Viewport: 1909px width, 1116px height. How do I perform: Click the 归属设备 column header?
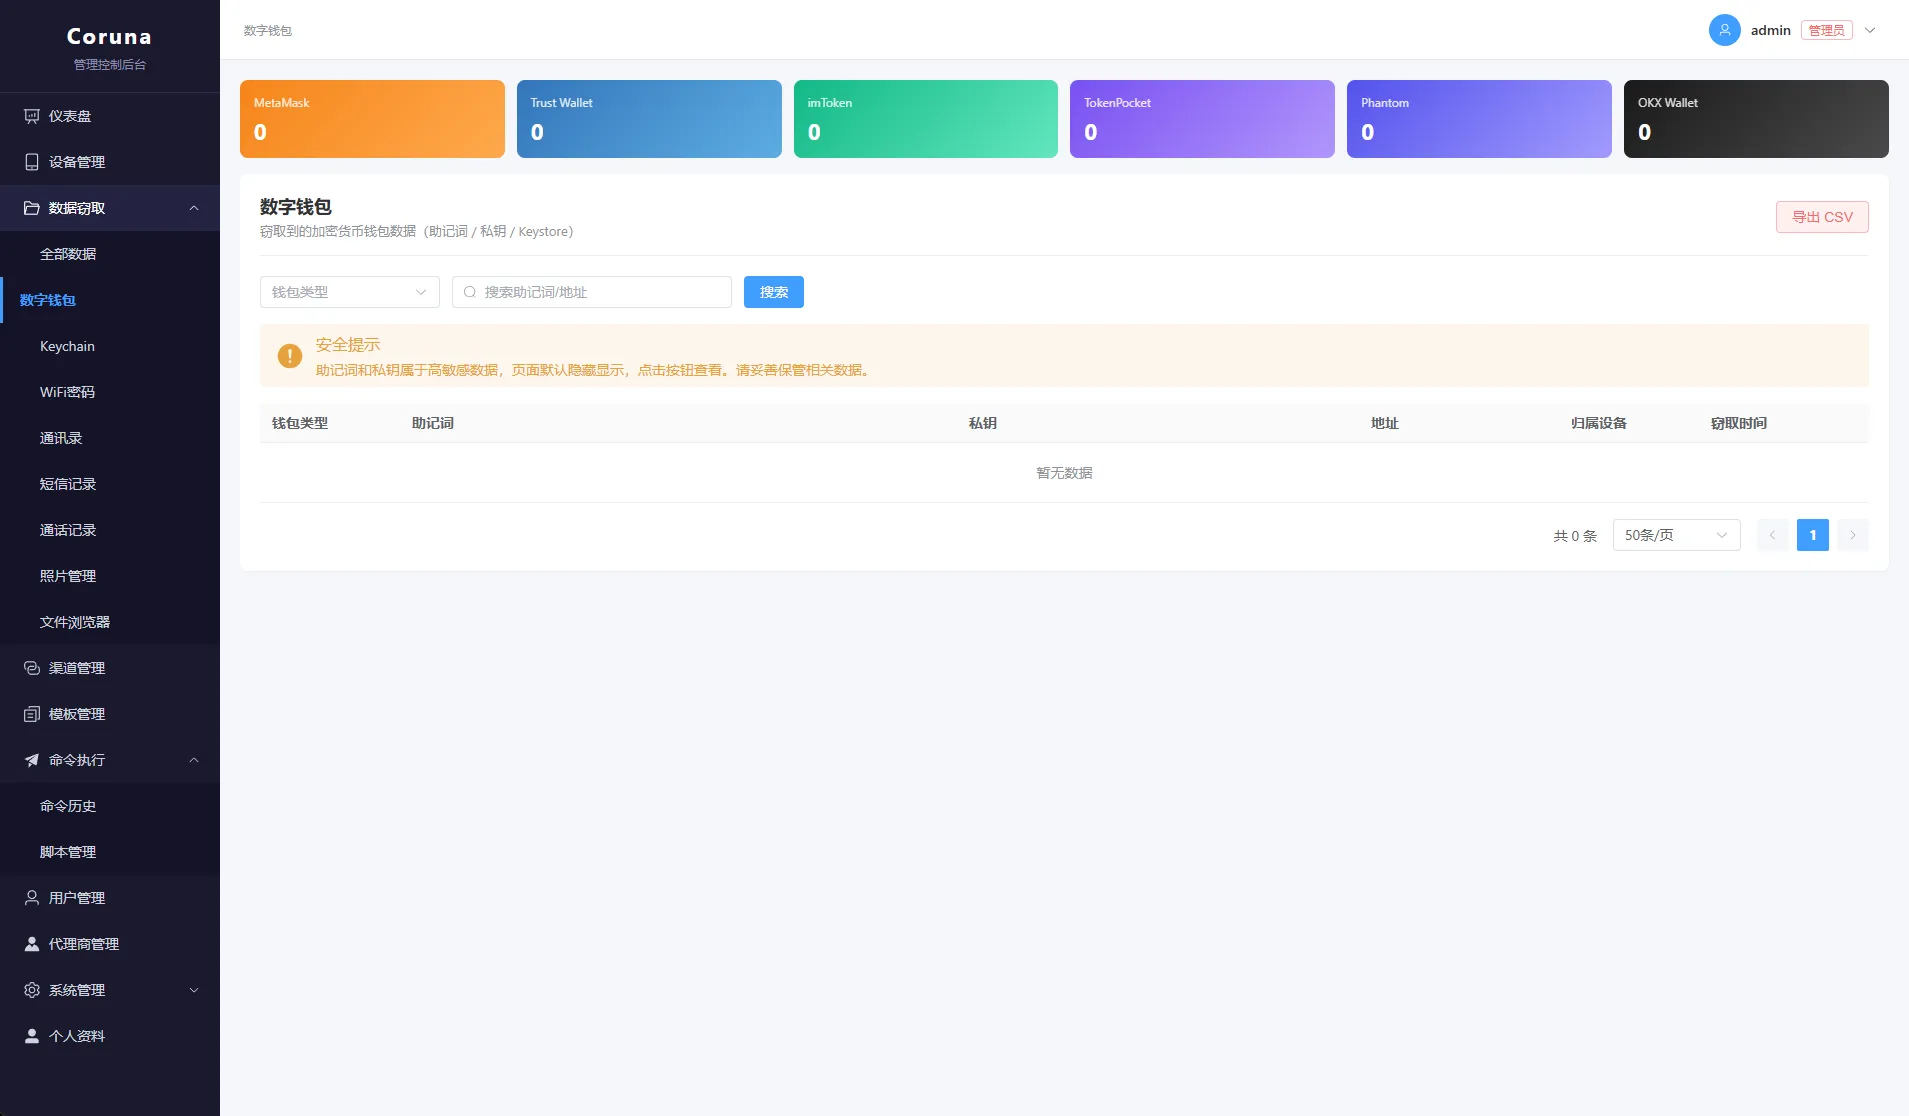click(1599, 423)
